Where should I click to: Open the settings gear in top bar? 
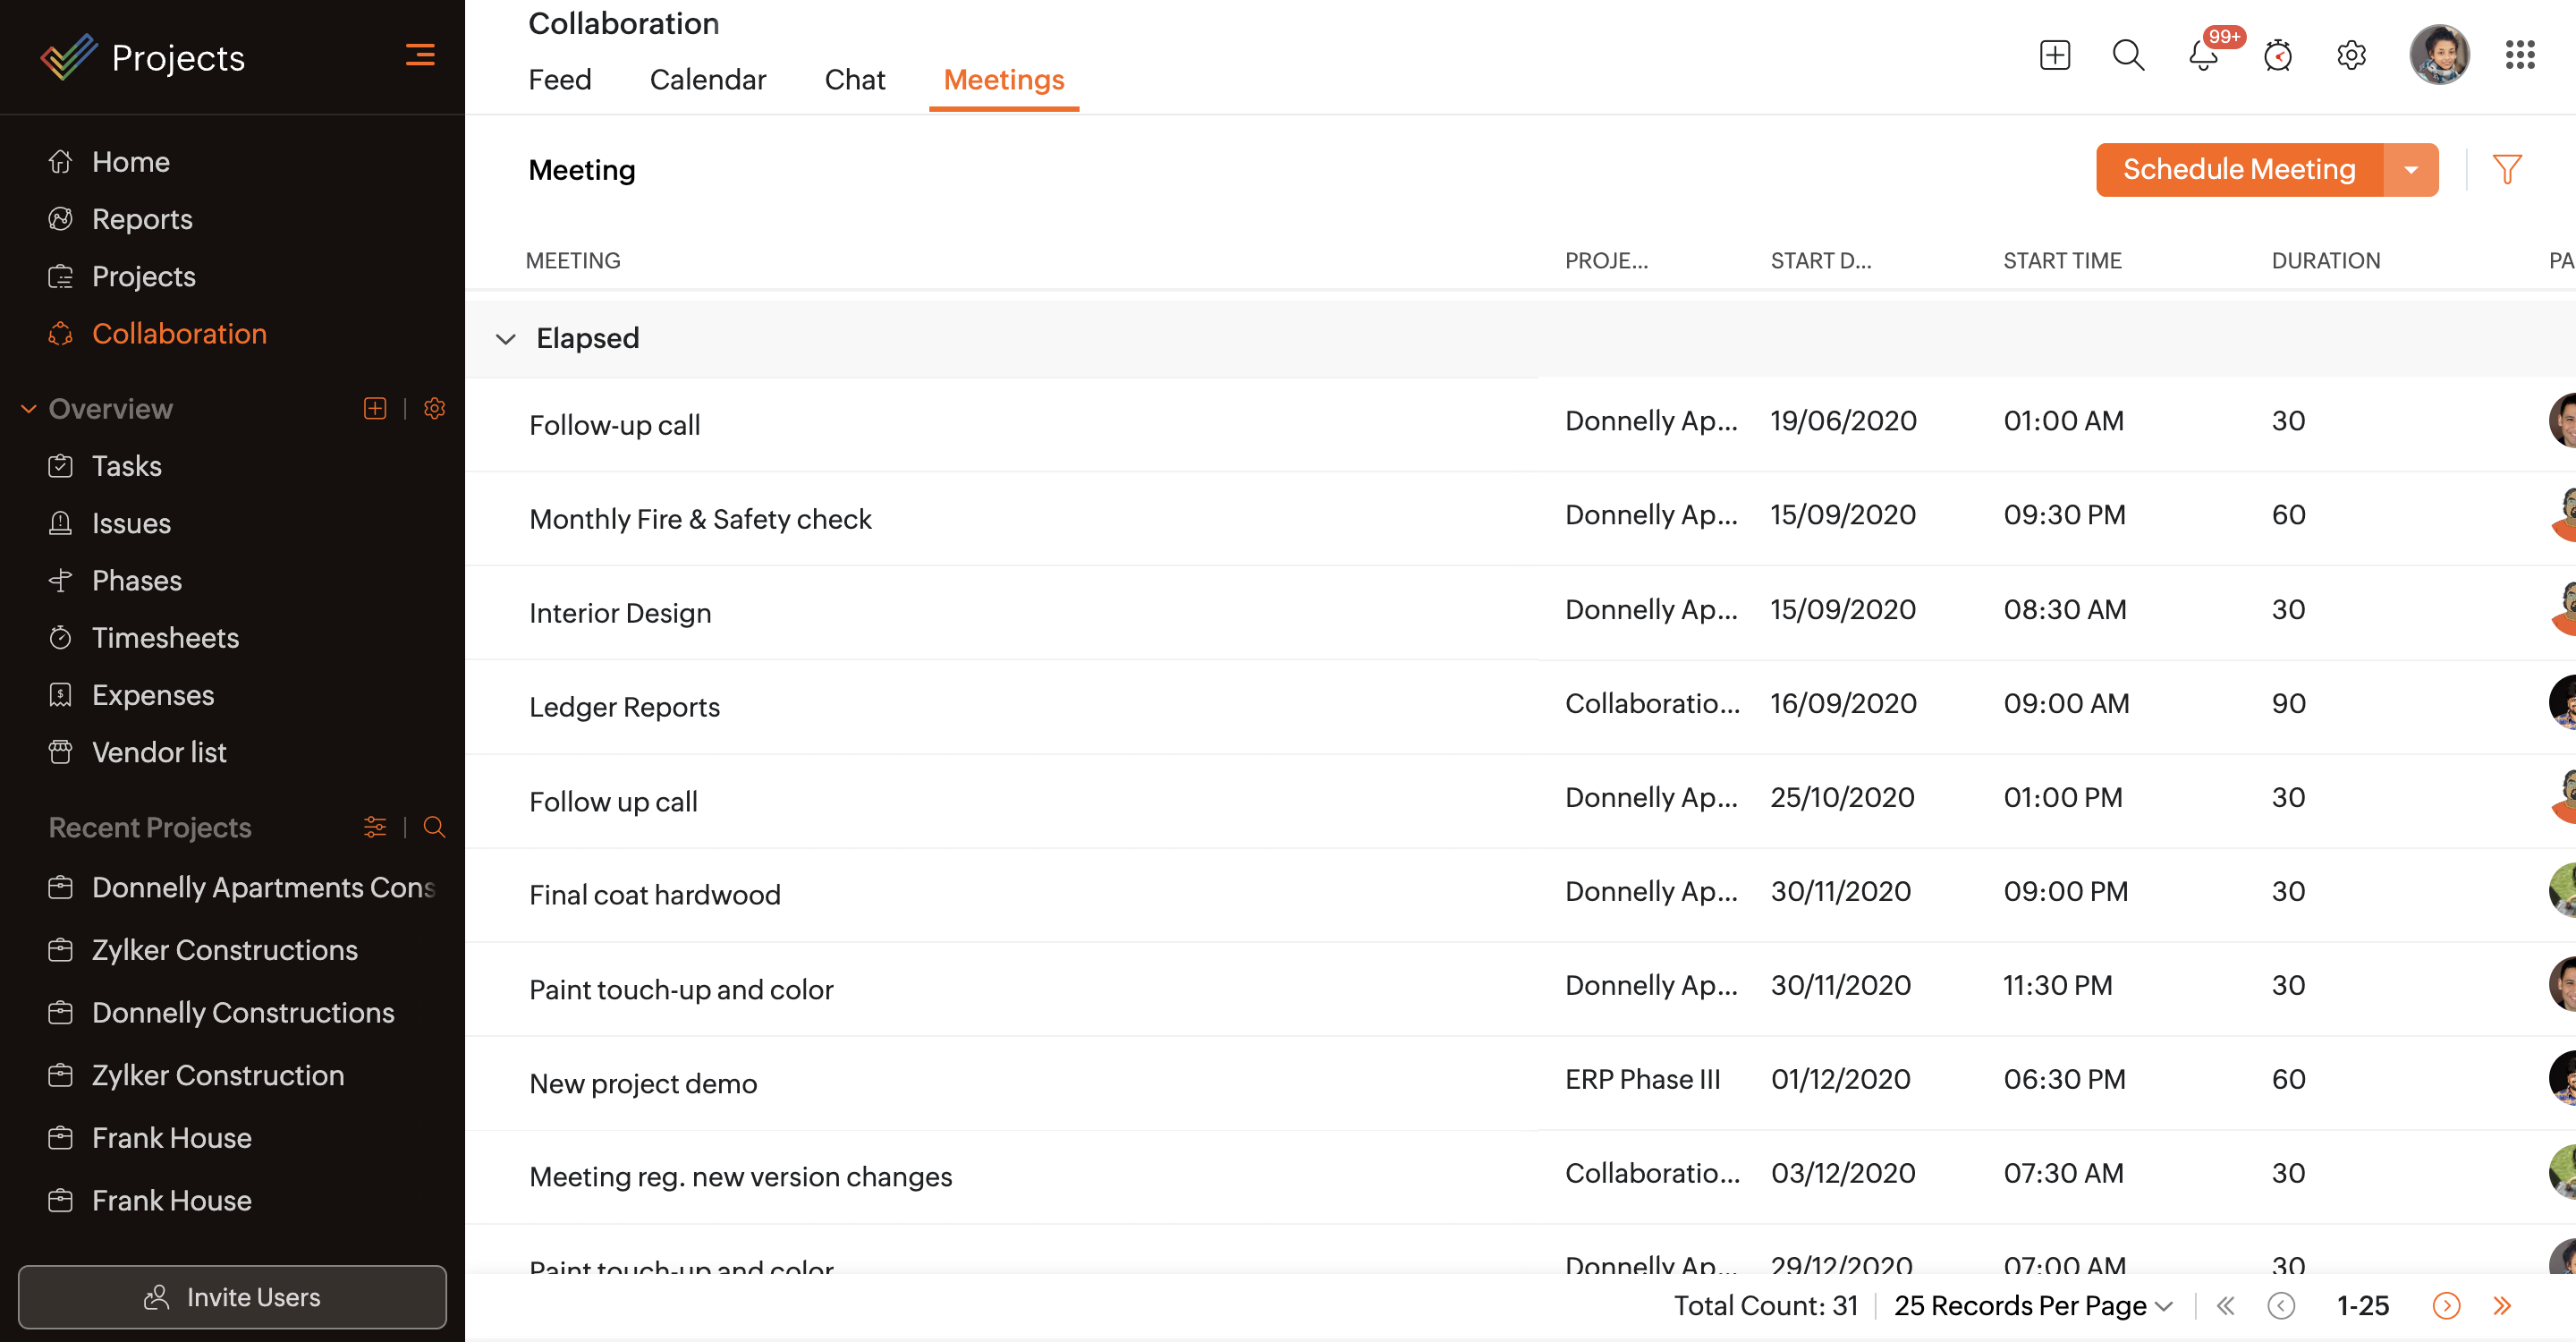click(x=2351, y=56)
